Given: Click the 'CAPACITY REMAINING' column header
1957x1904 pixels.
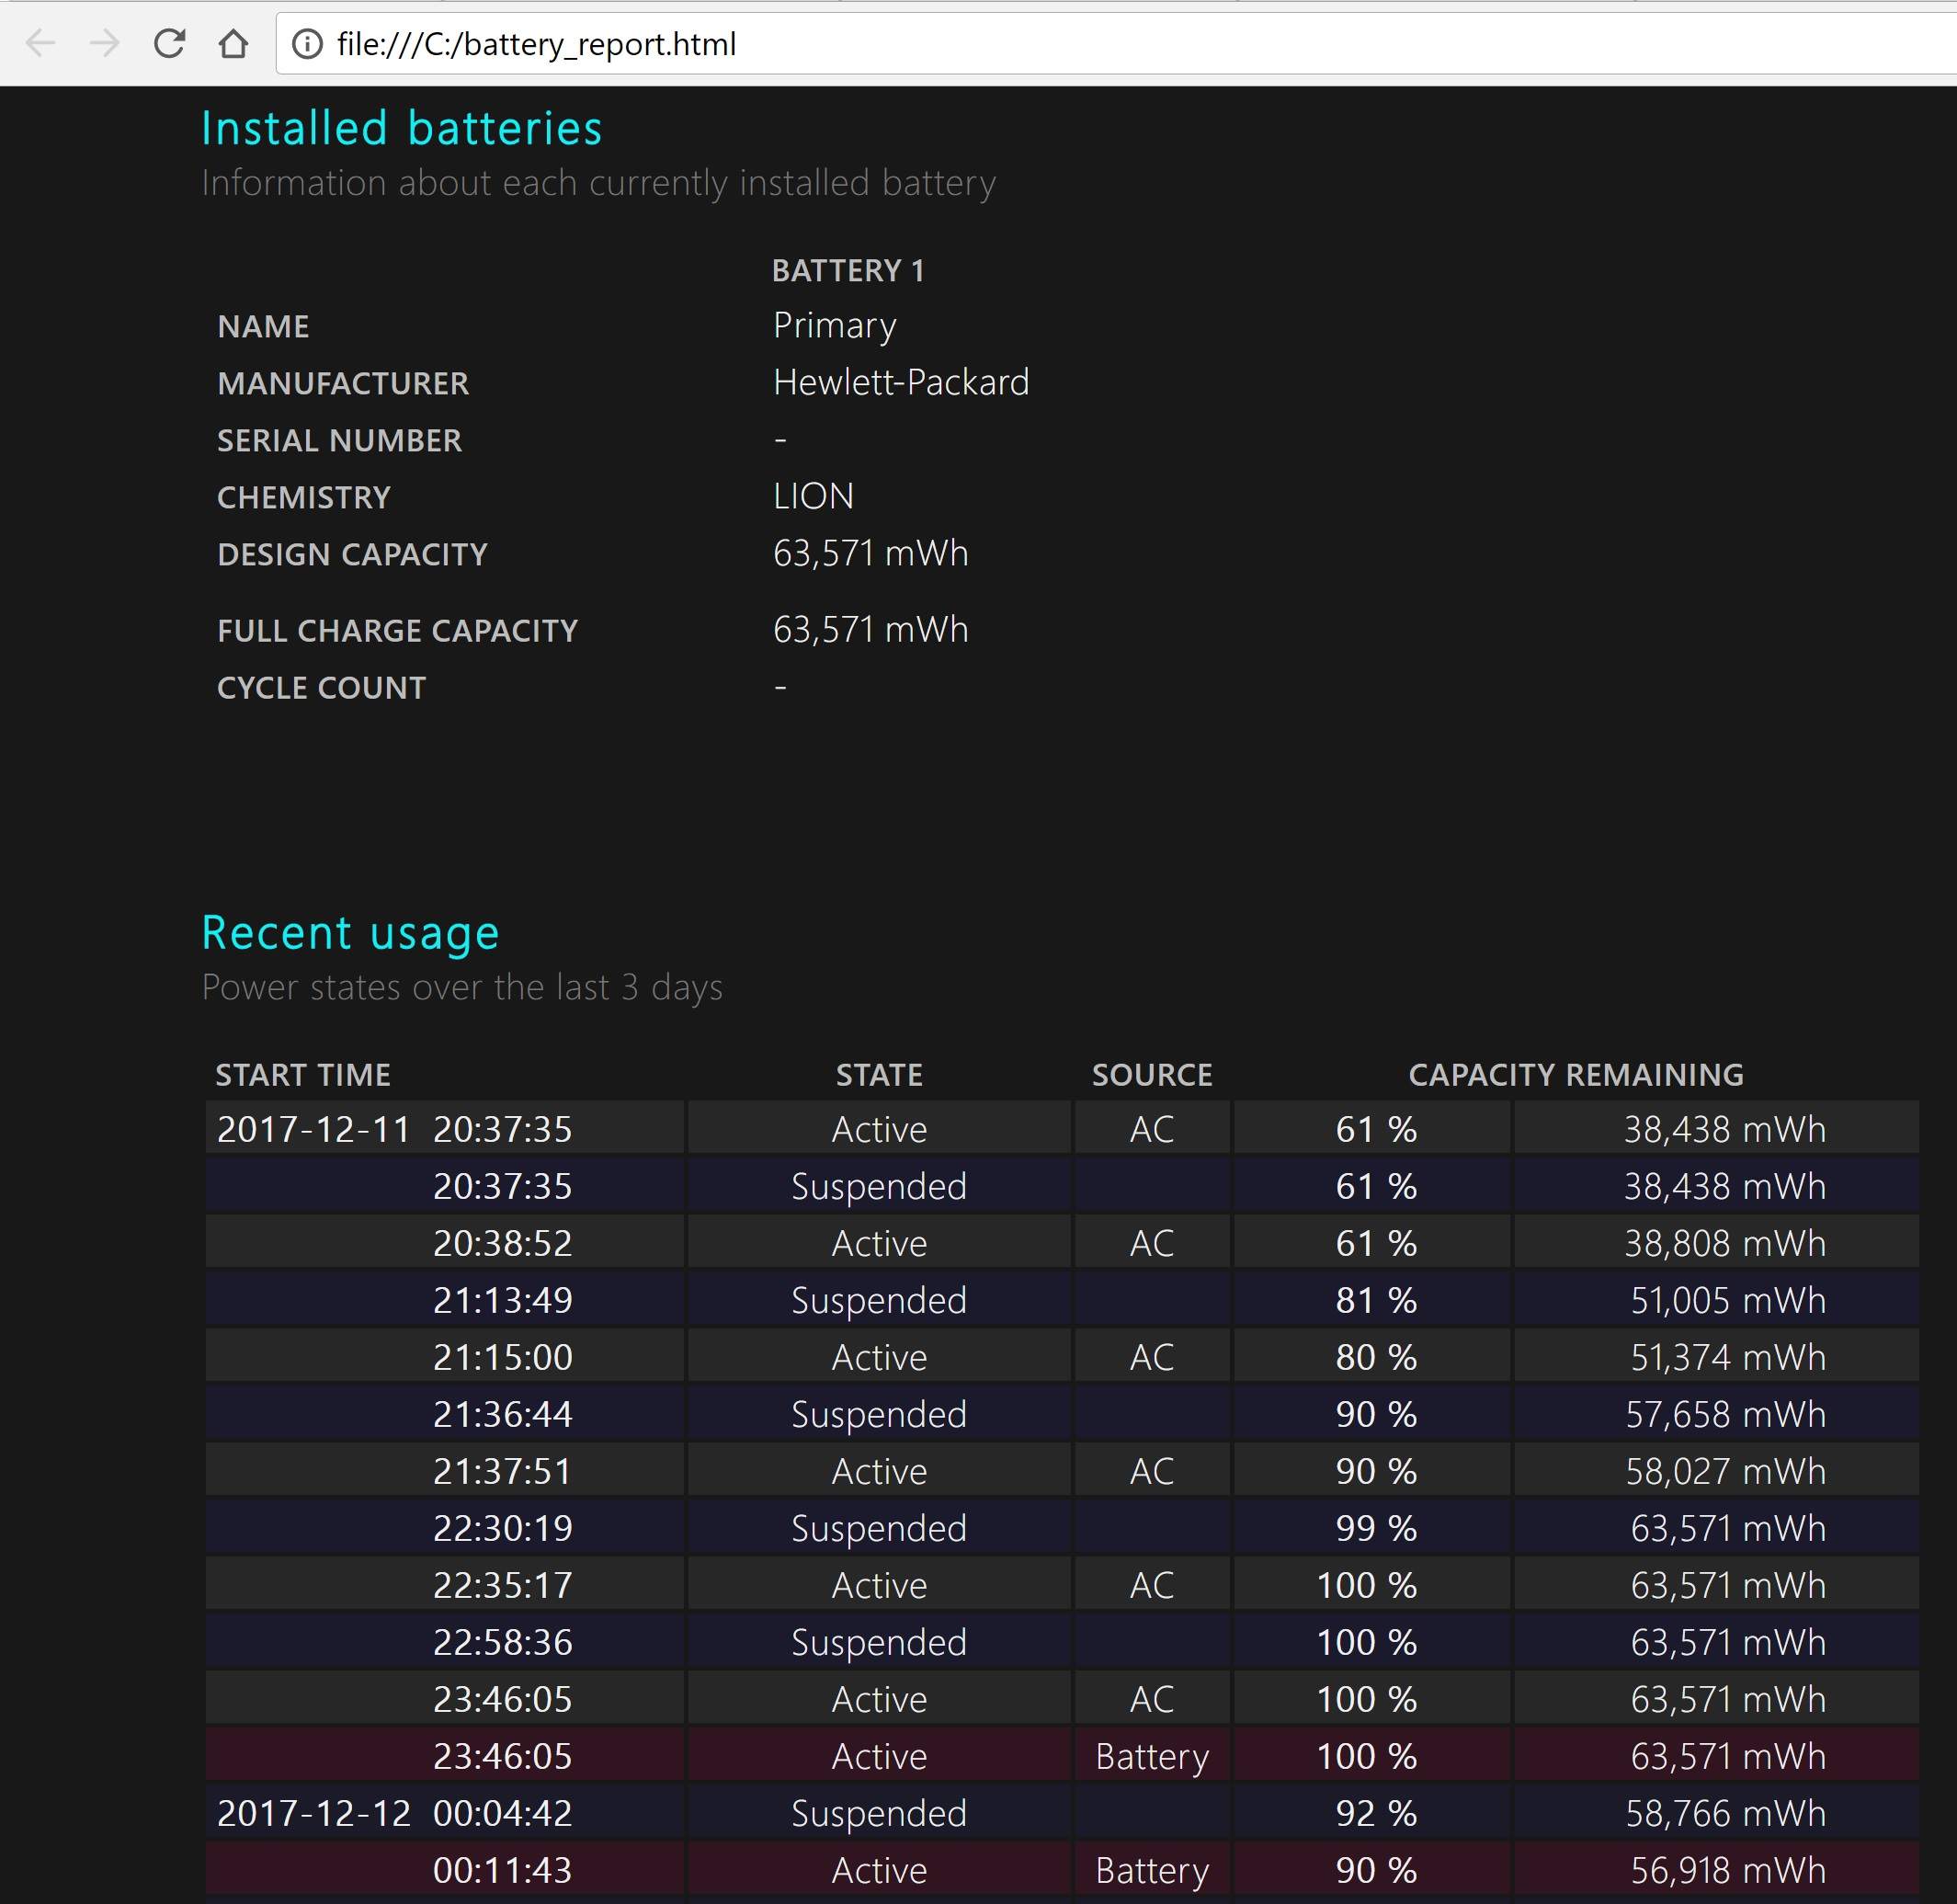Looking at the screenshot, I should pyautogui.click(x=1576, y=1074).
